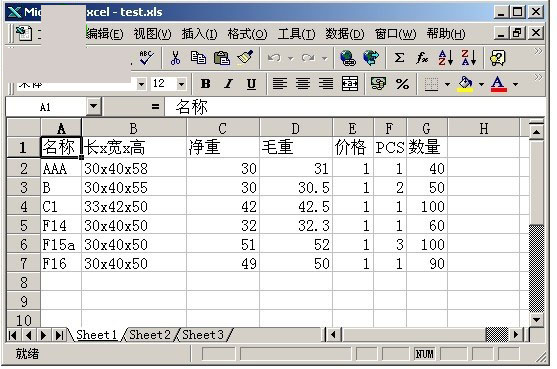Apply the currency style
The image size is (557, 369).
click(x=378, y=84)
